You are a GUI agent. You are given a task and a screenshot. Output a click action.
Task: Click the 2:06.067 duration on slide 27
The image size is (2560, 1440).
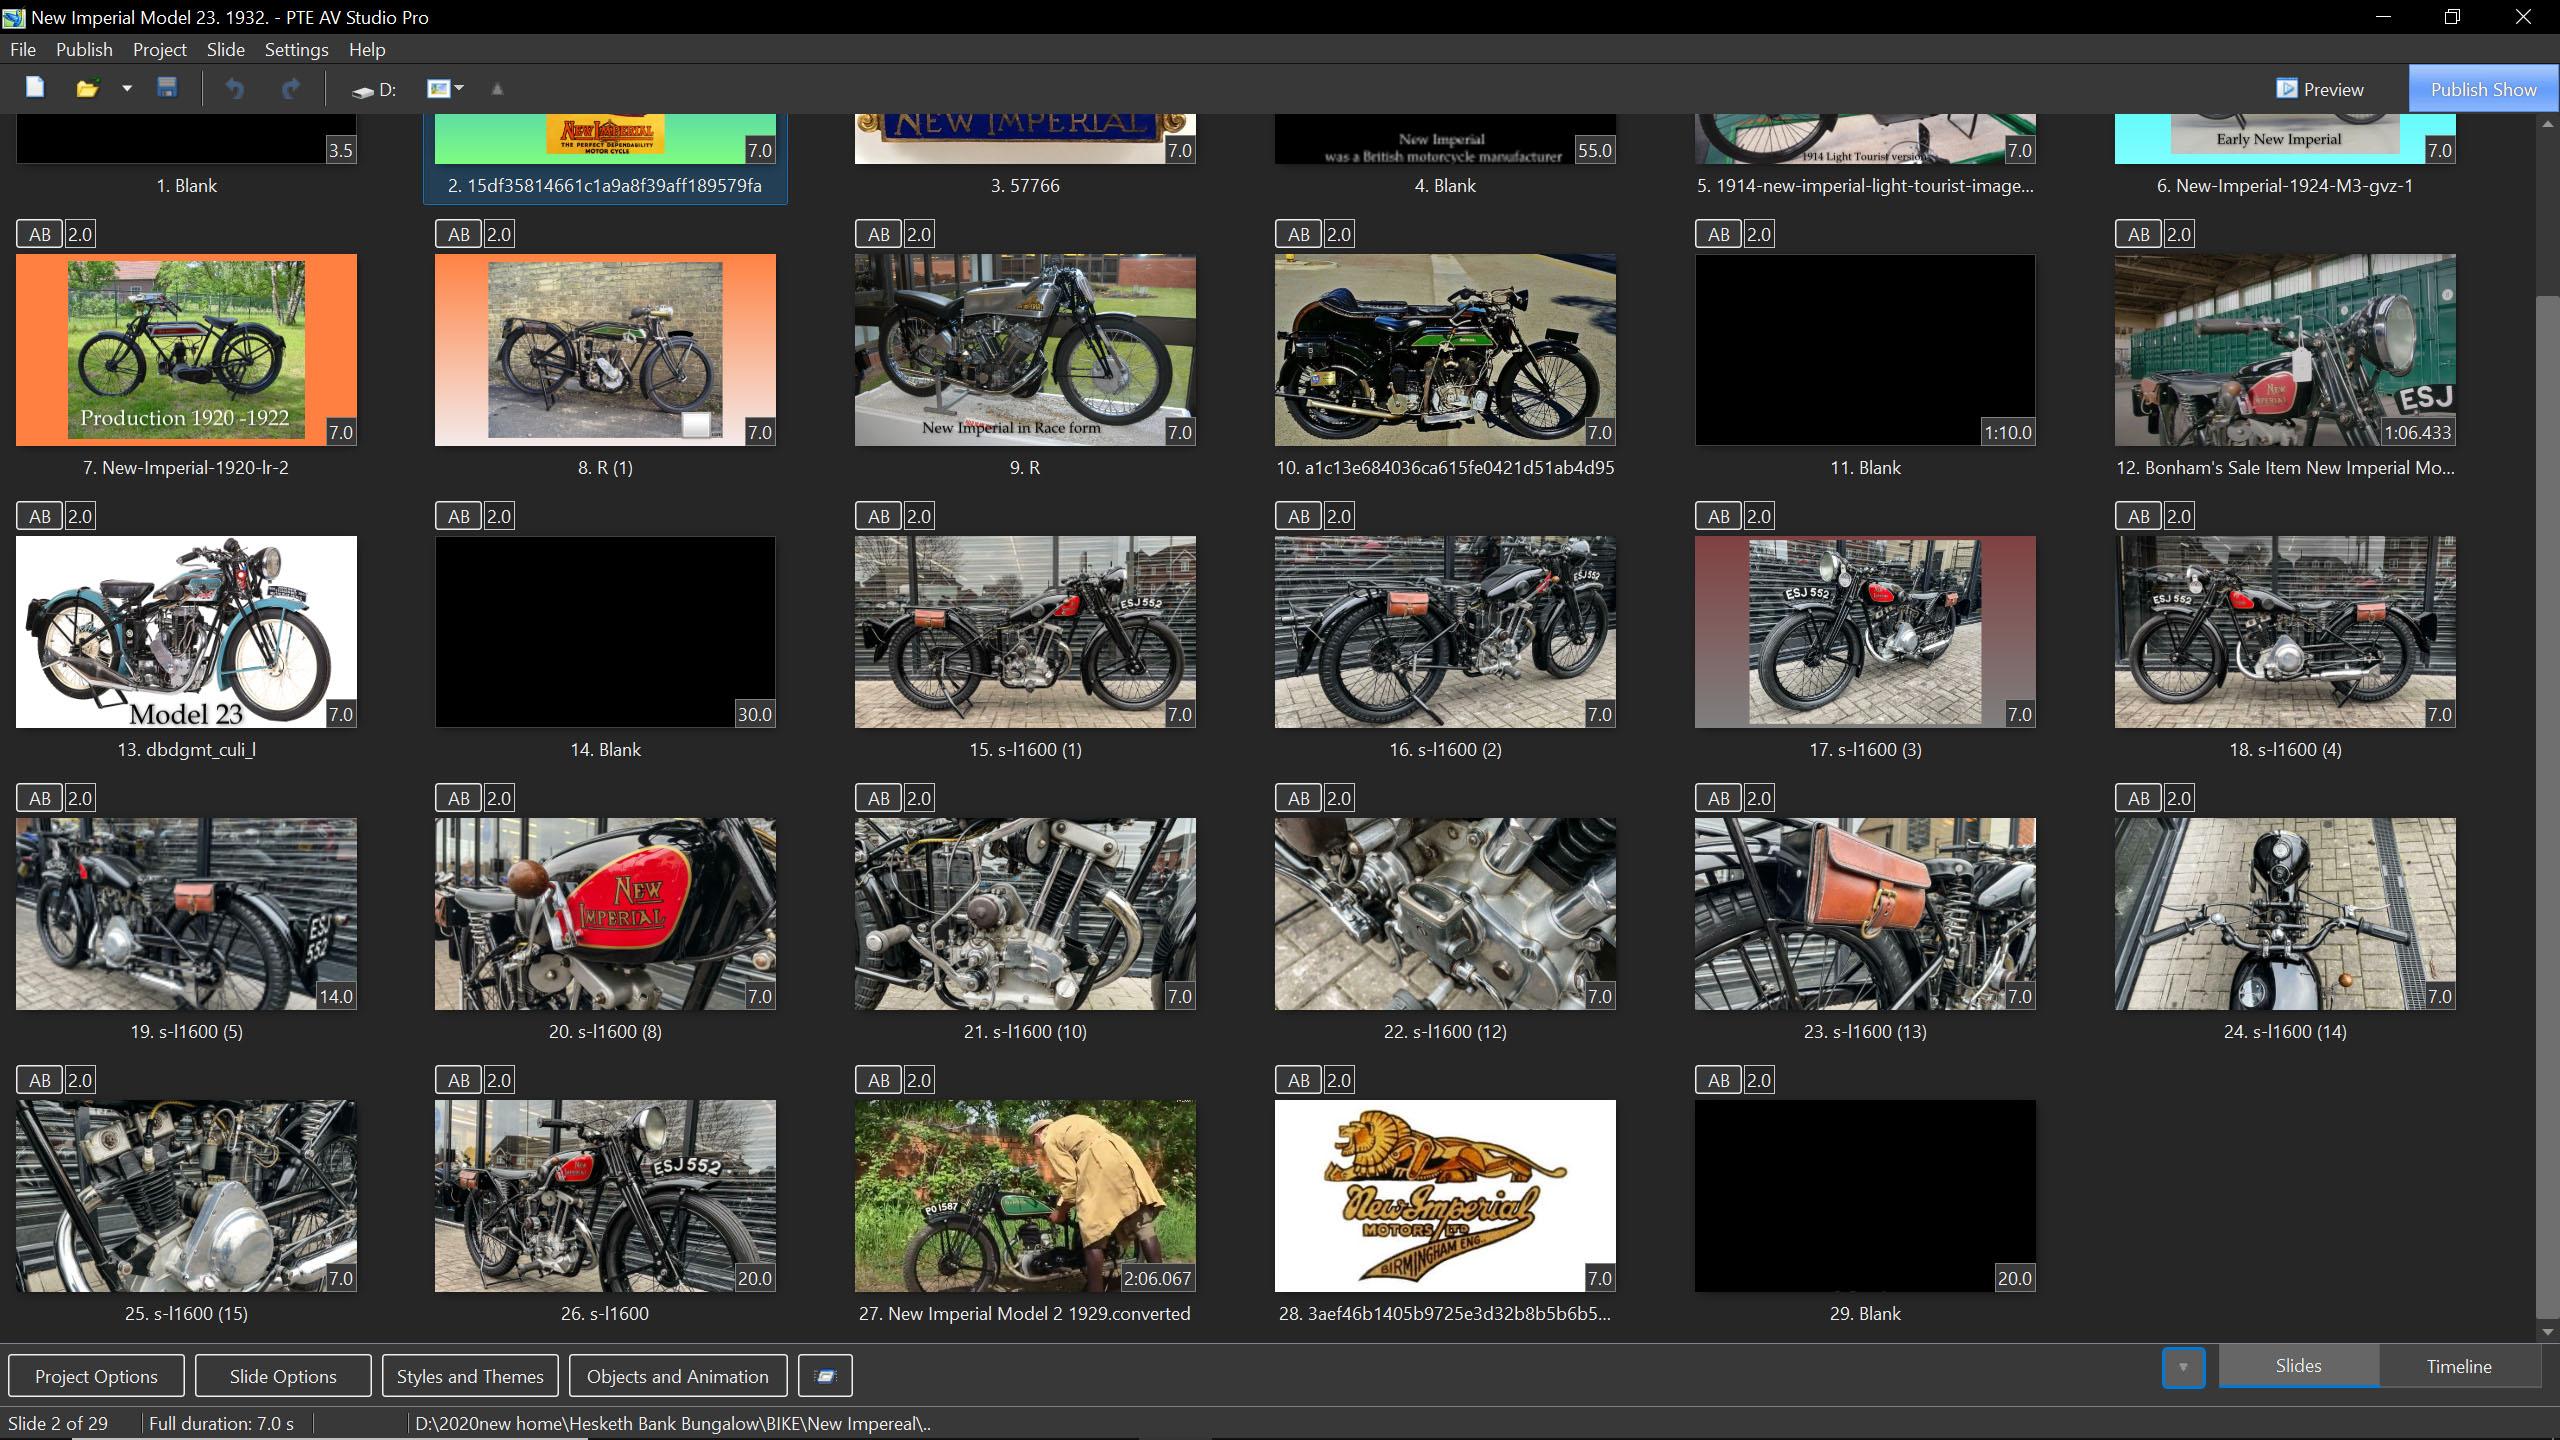(x=1157, y=1279)
